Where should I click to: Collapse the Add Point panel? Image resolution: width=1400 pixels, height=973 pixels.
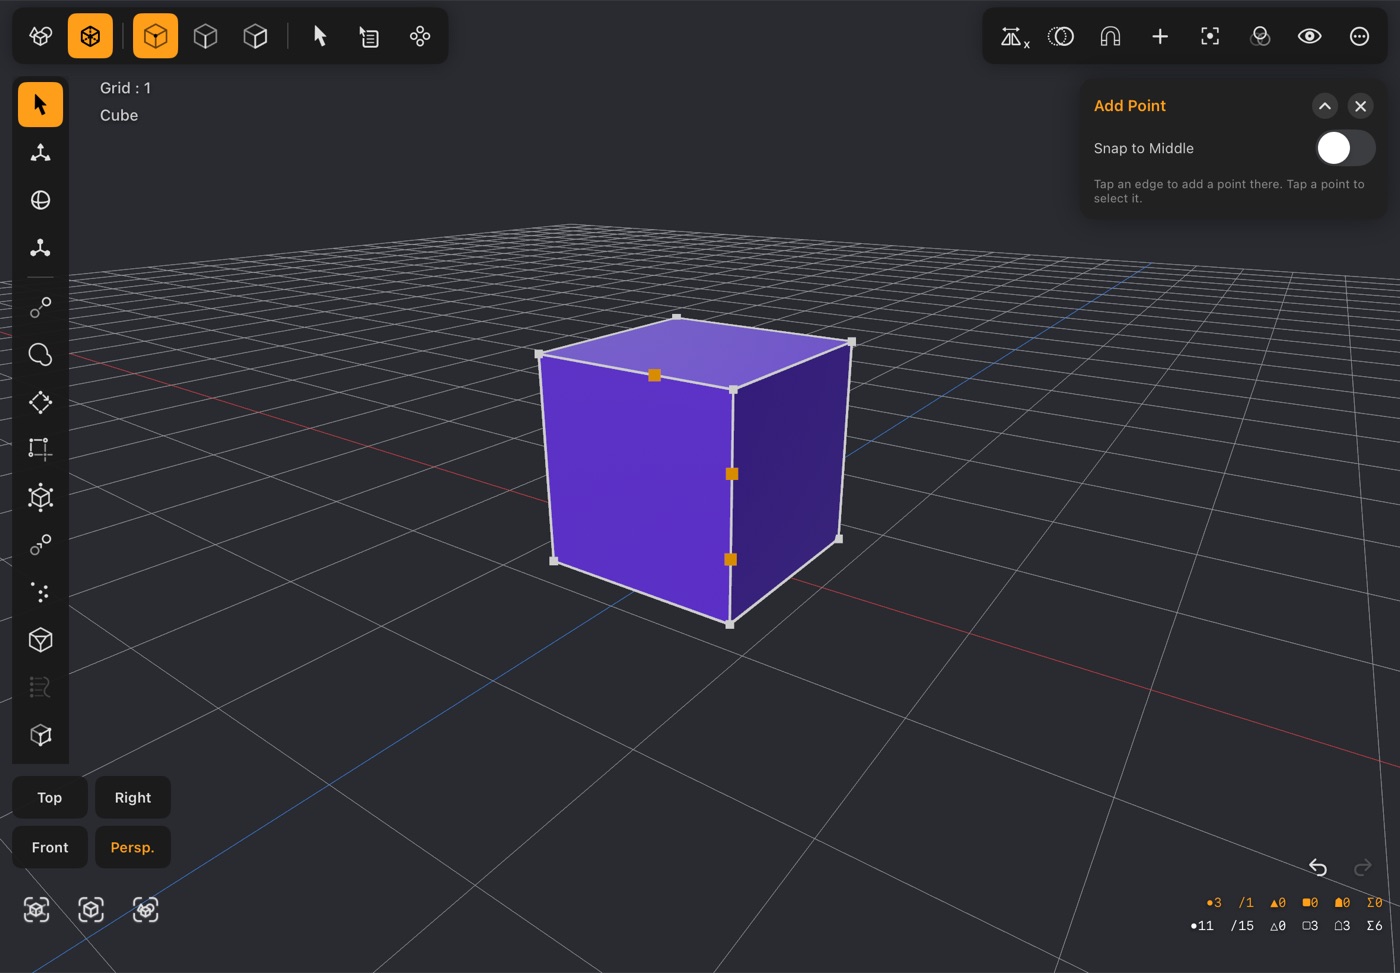point(1324,106)
